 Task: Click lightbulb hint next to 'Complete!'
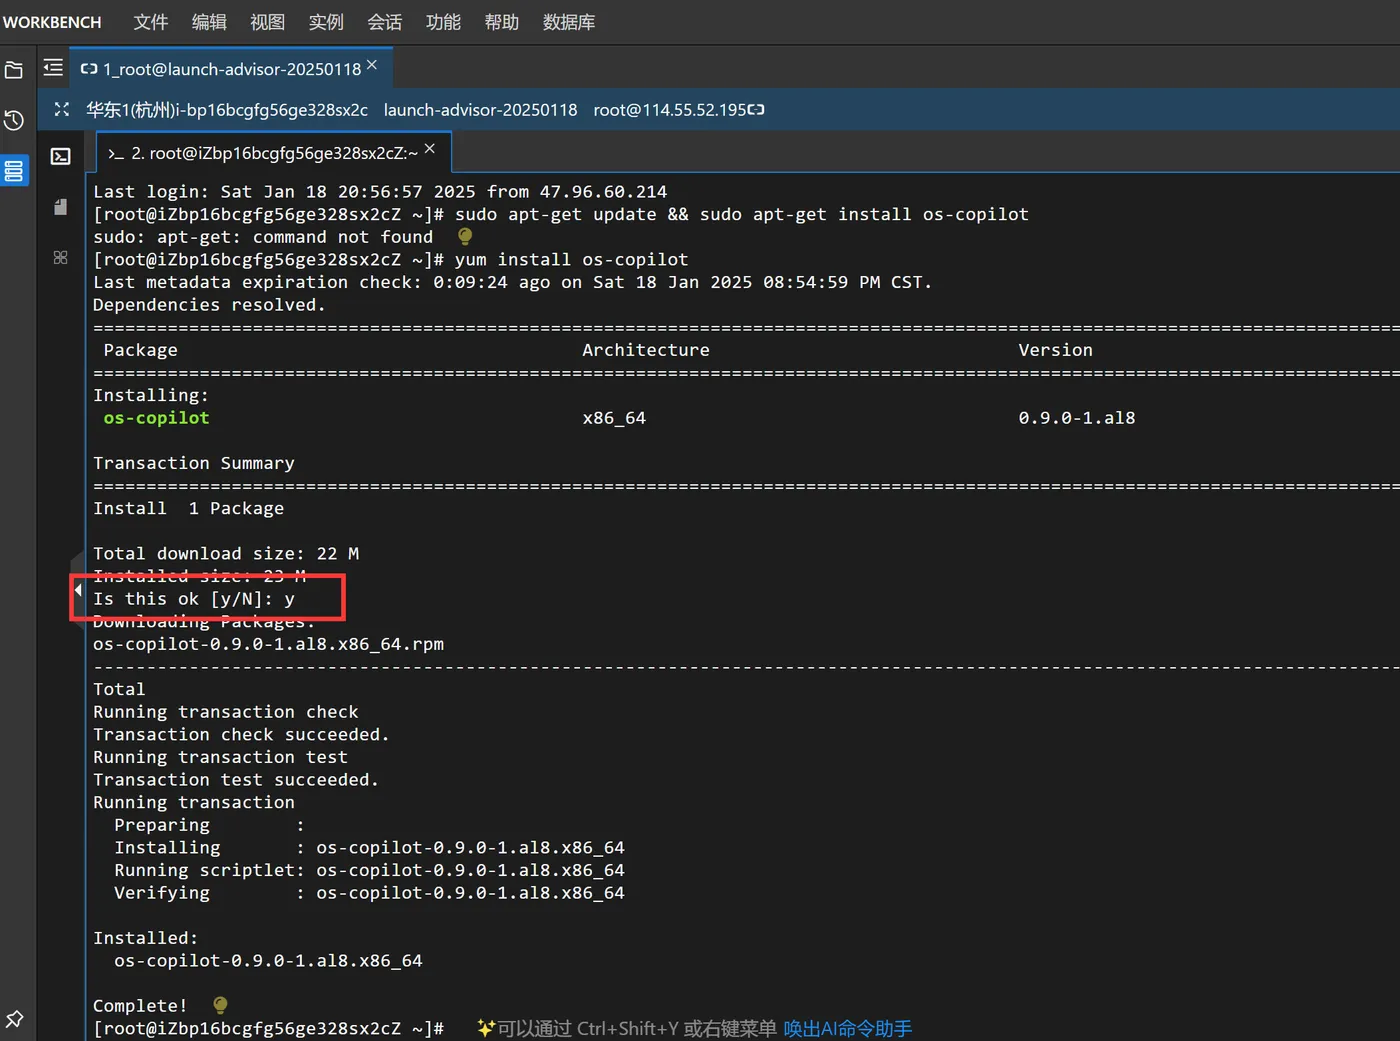[x=220, y=1005]
